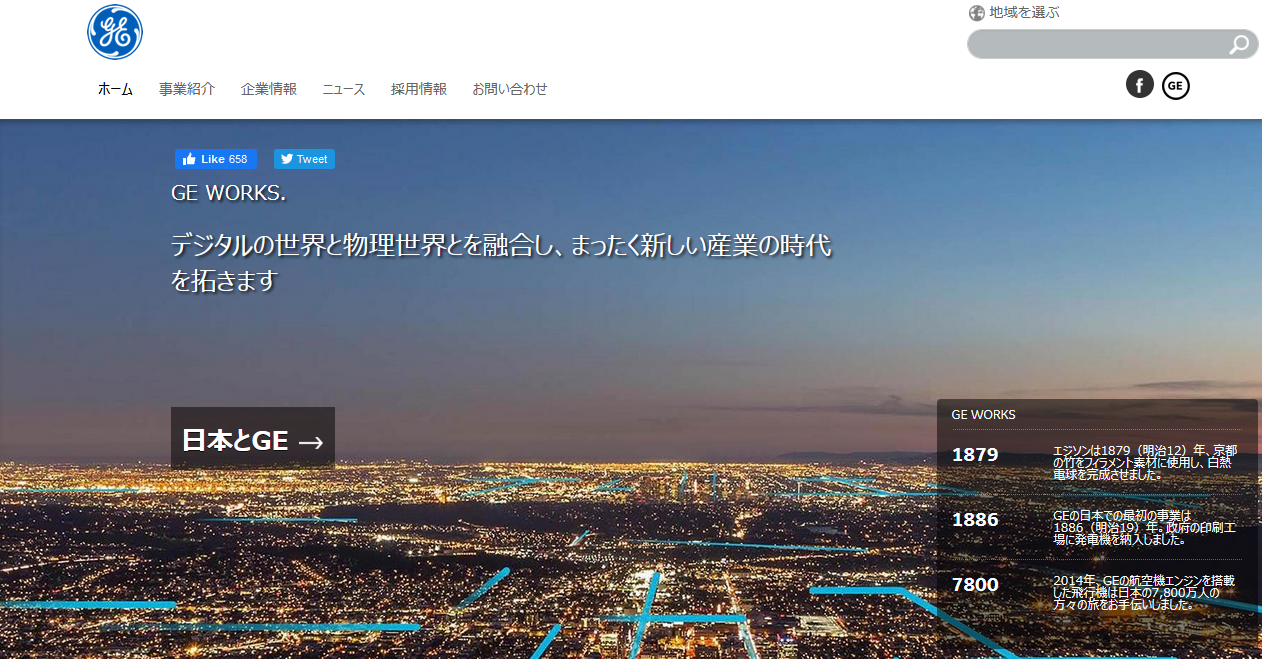The height and width of the screenshot is (659, 1262).
Task: Select the 7800 fact number
Action: [975, 585]
